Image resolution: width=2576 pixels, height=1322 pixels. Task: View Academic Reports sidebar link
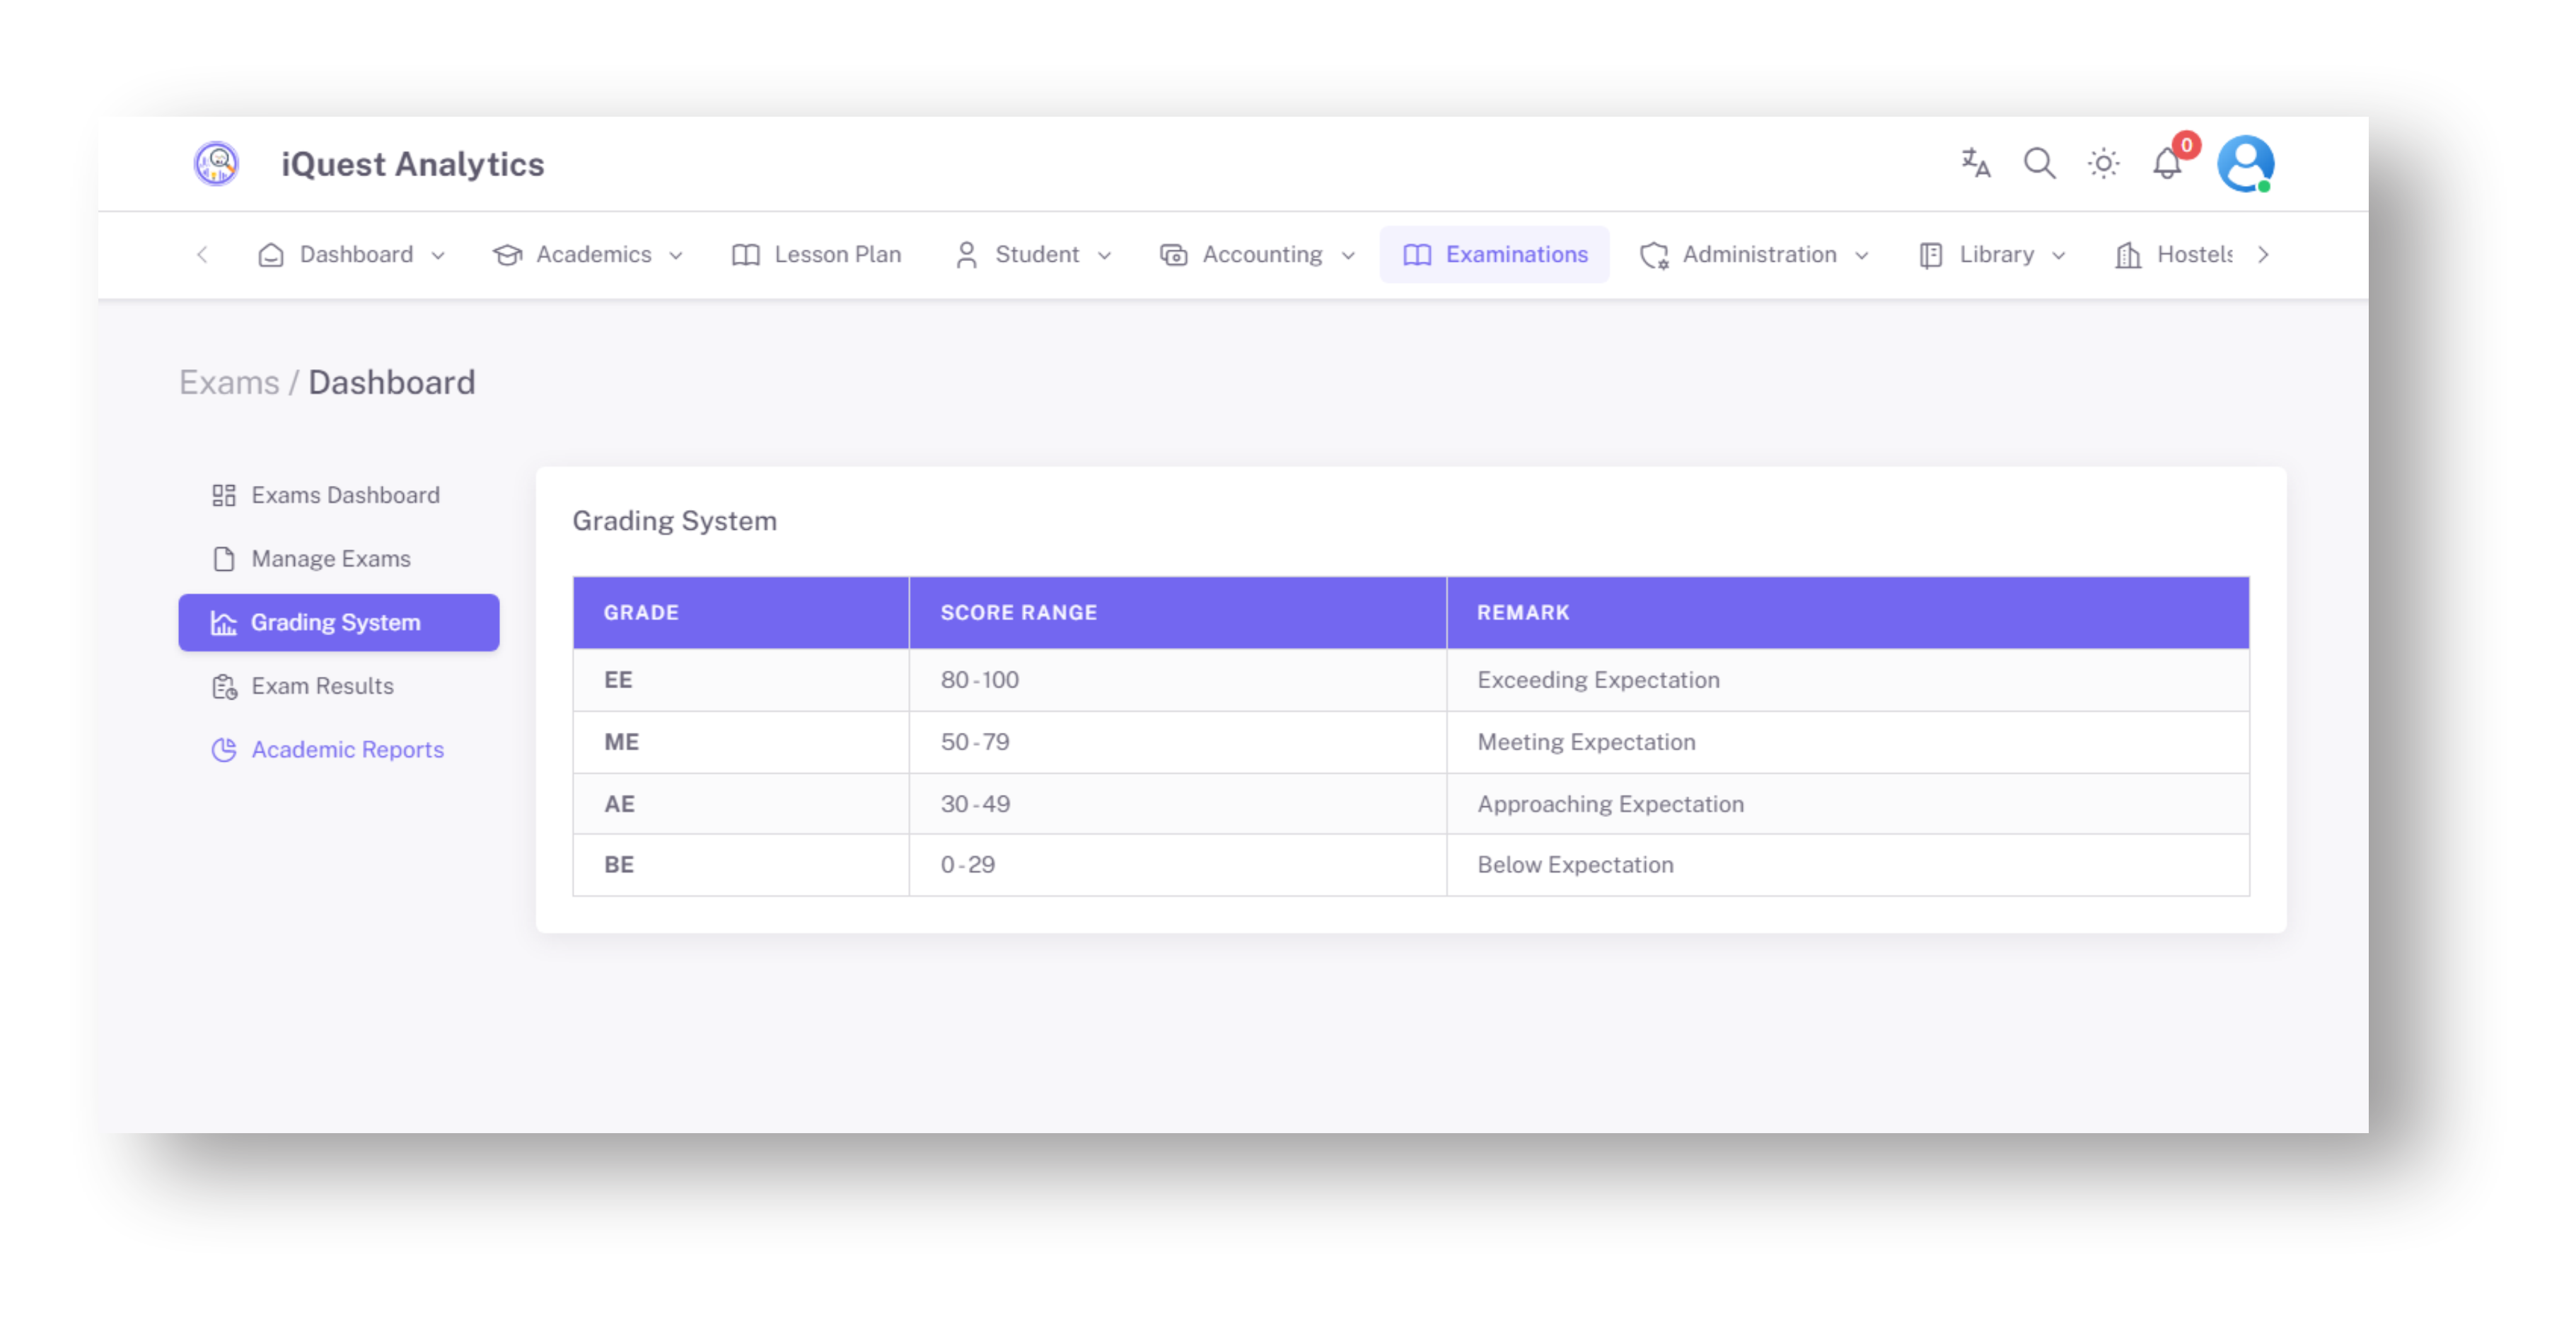[x=347, y=750]
